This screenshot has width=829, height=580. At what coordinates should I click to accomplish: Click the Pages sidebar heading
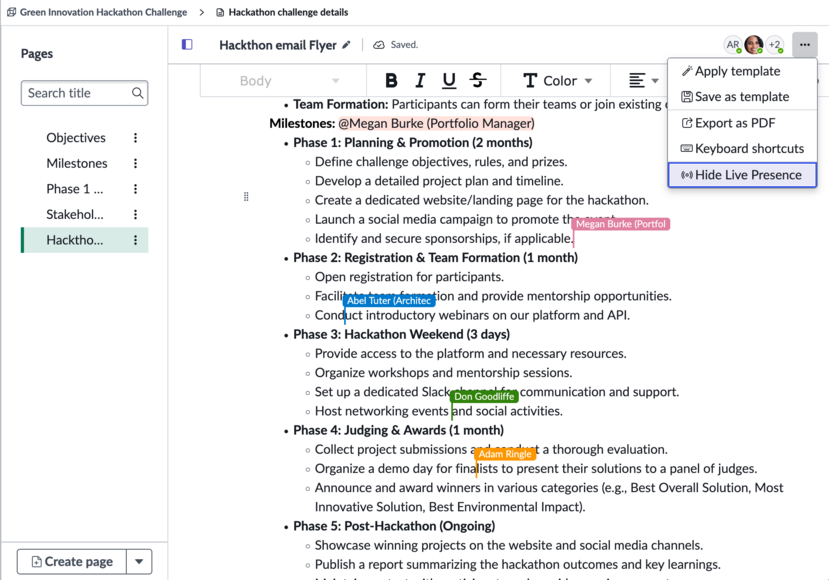36,54
